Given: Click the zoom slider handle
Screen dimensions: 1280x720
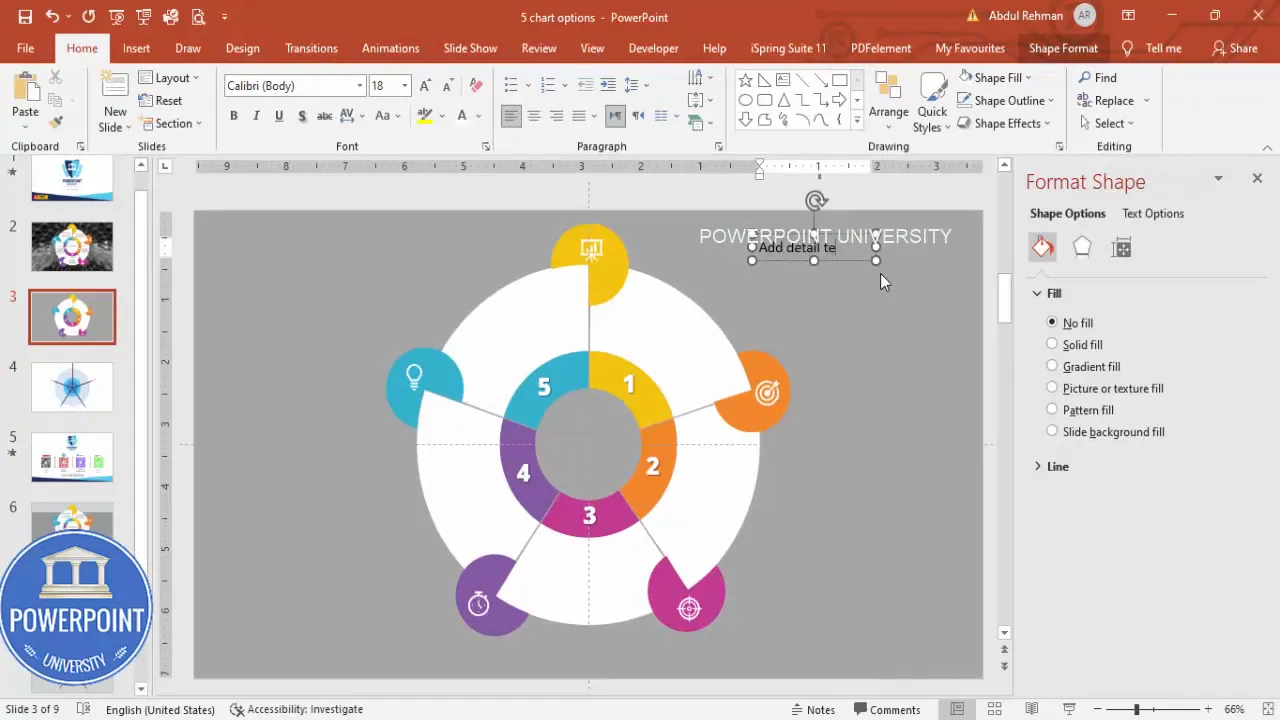Looking at the screenshot, I should click(x=1136, y=709).
